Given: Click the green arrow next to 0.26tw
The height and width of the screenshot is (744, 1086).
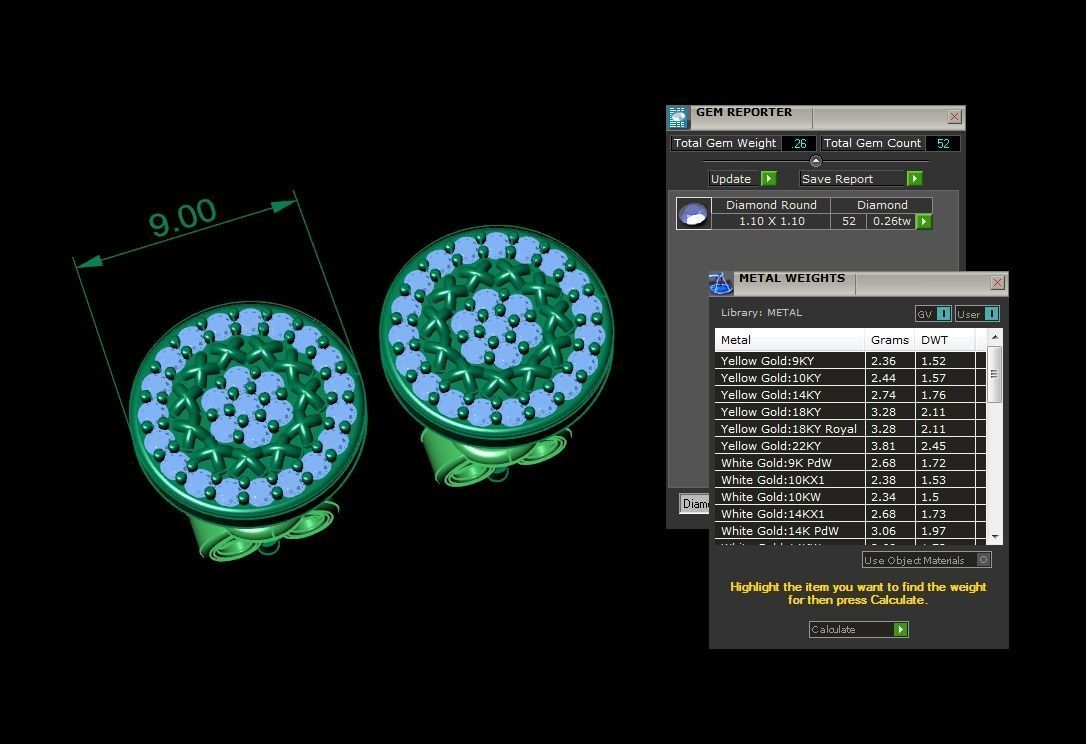Looking at the screenshot, I should 924,222.
